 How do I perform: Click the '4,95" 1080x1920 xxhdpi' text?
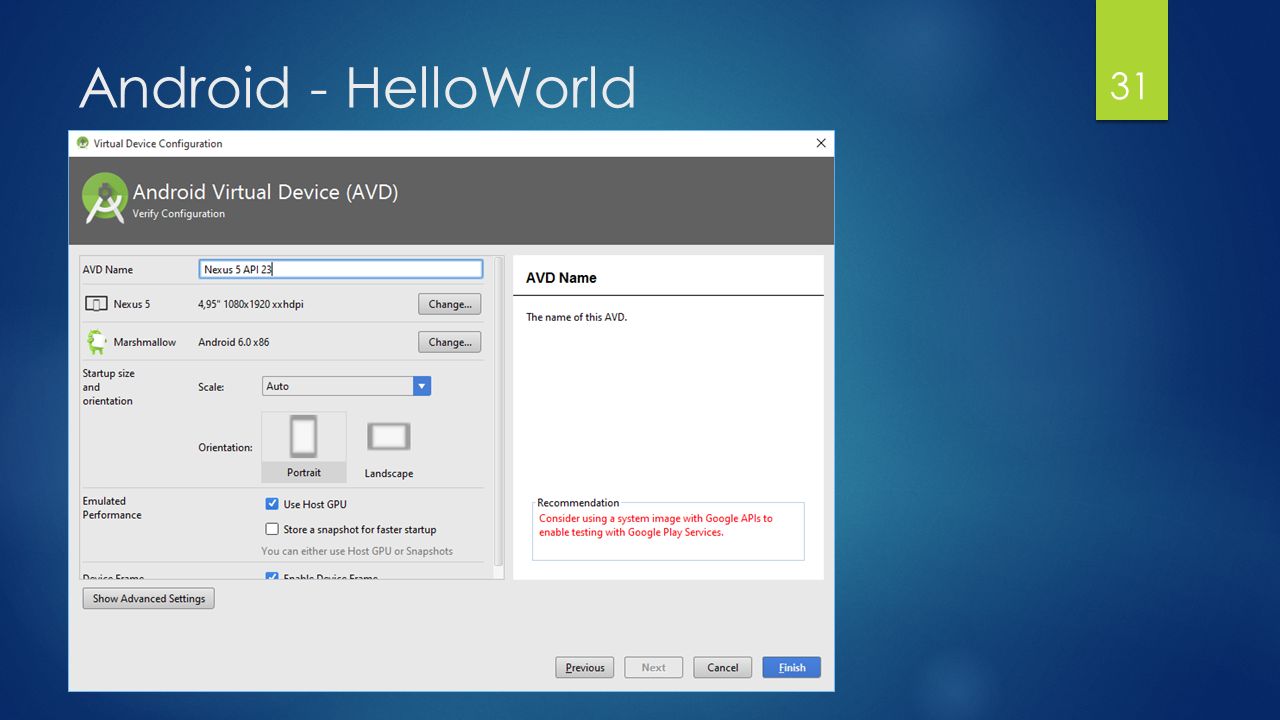click(x=251, y=304)
